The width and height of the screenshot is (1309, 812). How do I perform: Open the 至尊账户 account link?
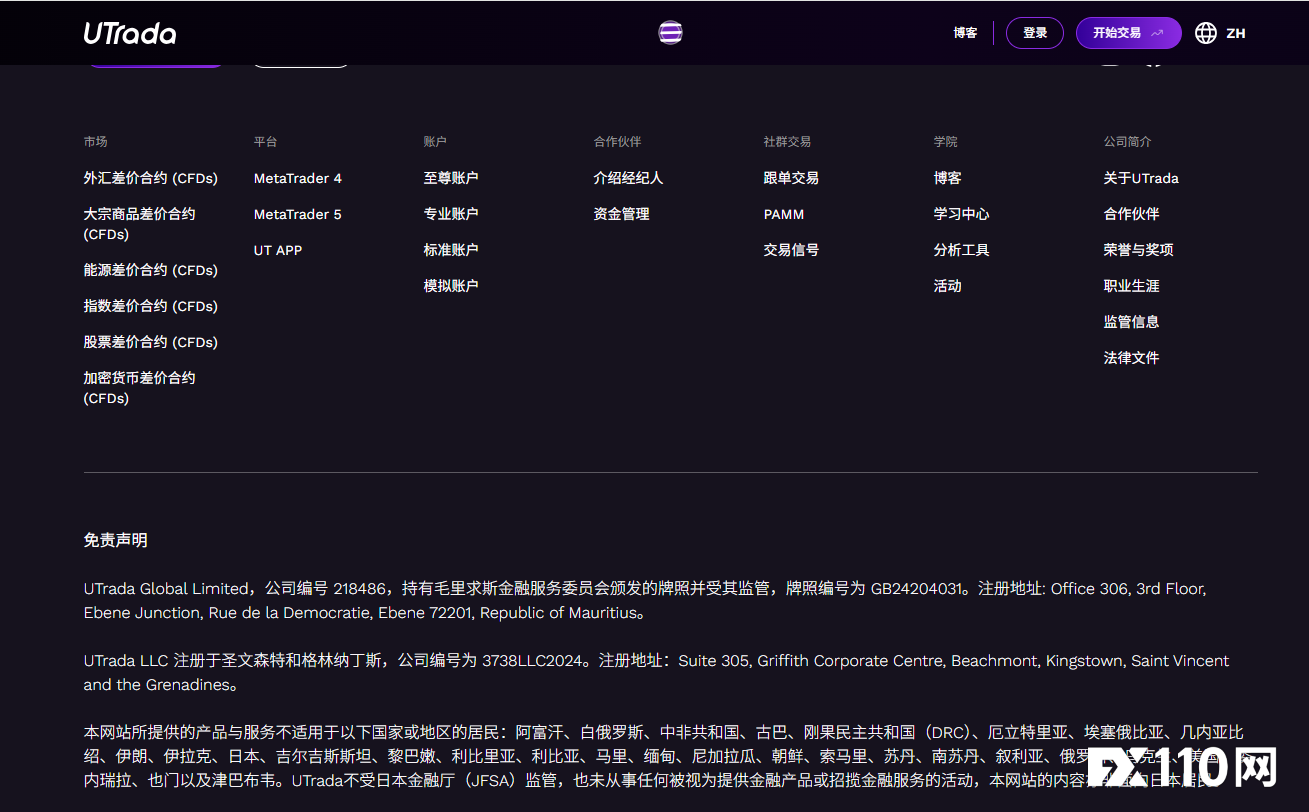451,178
